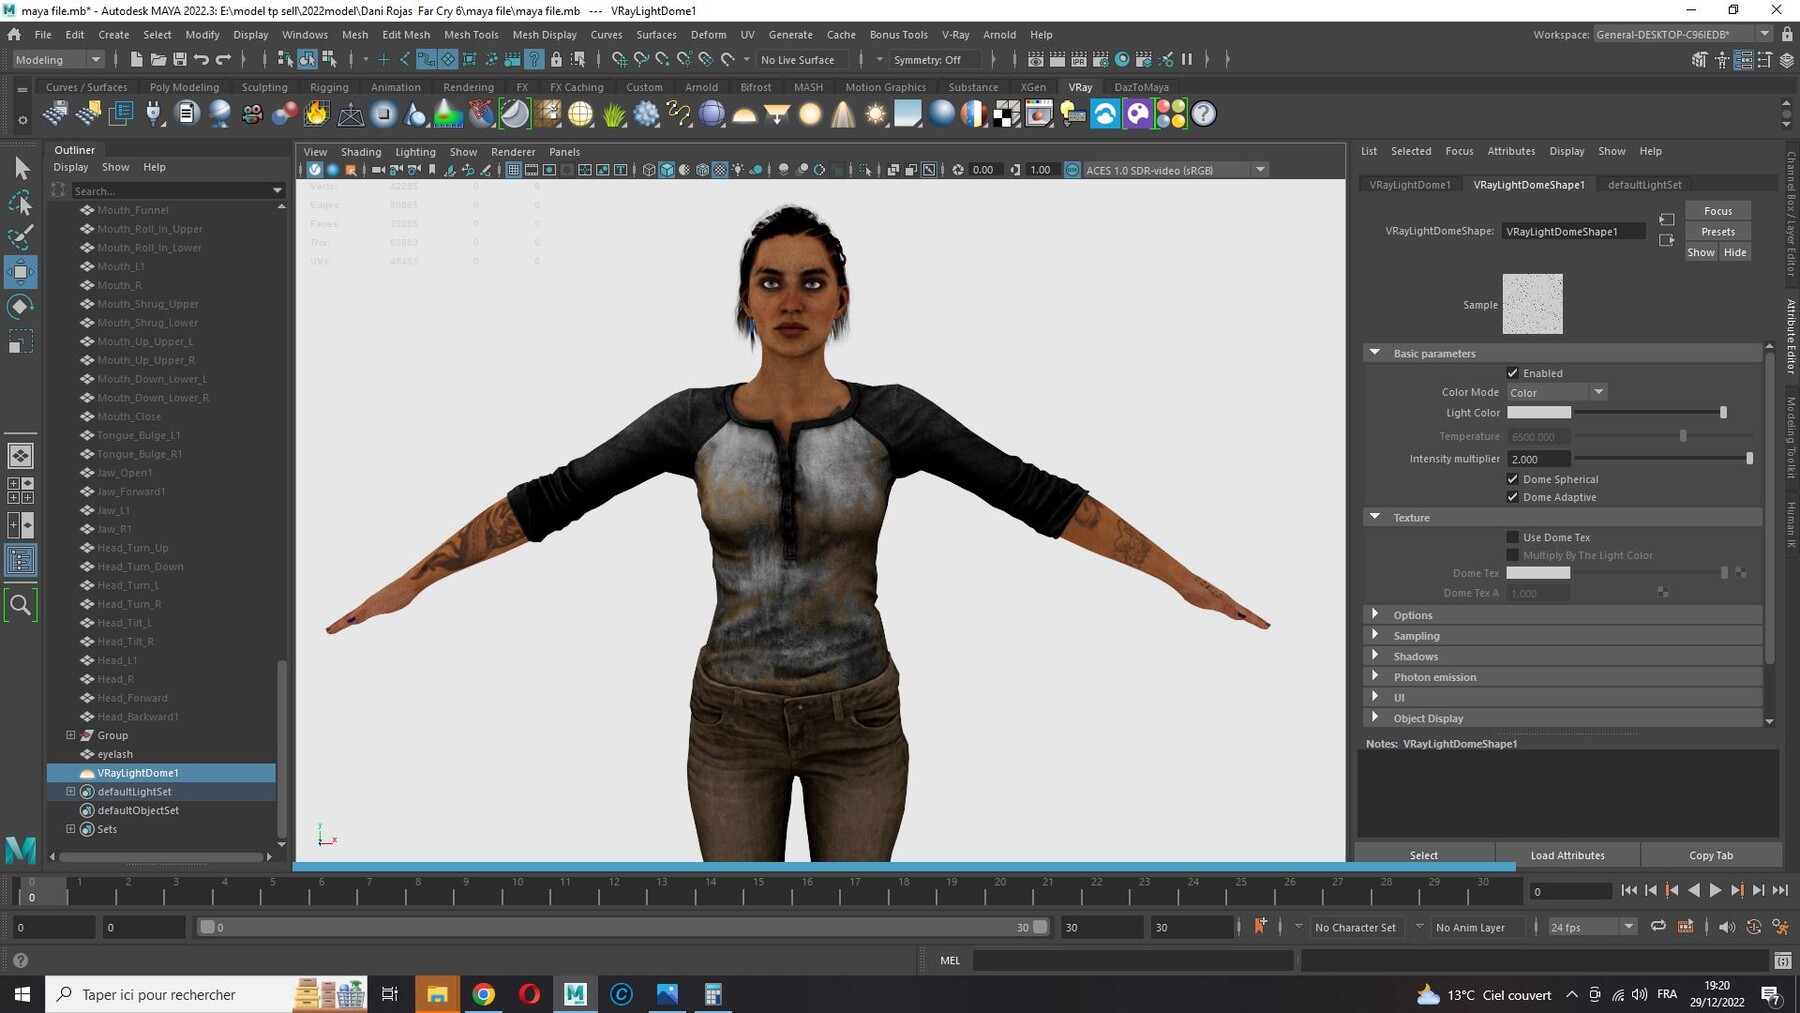The width and height of the screenshot is (1800, 1013).
Task: Activate the Move tool
Action: pos(21,271)
